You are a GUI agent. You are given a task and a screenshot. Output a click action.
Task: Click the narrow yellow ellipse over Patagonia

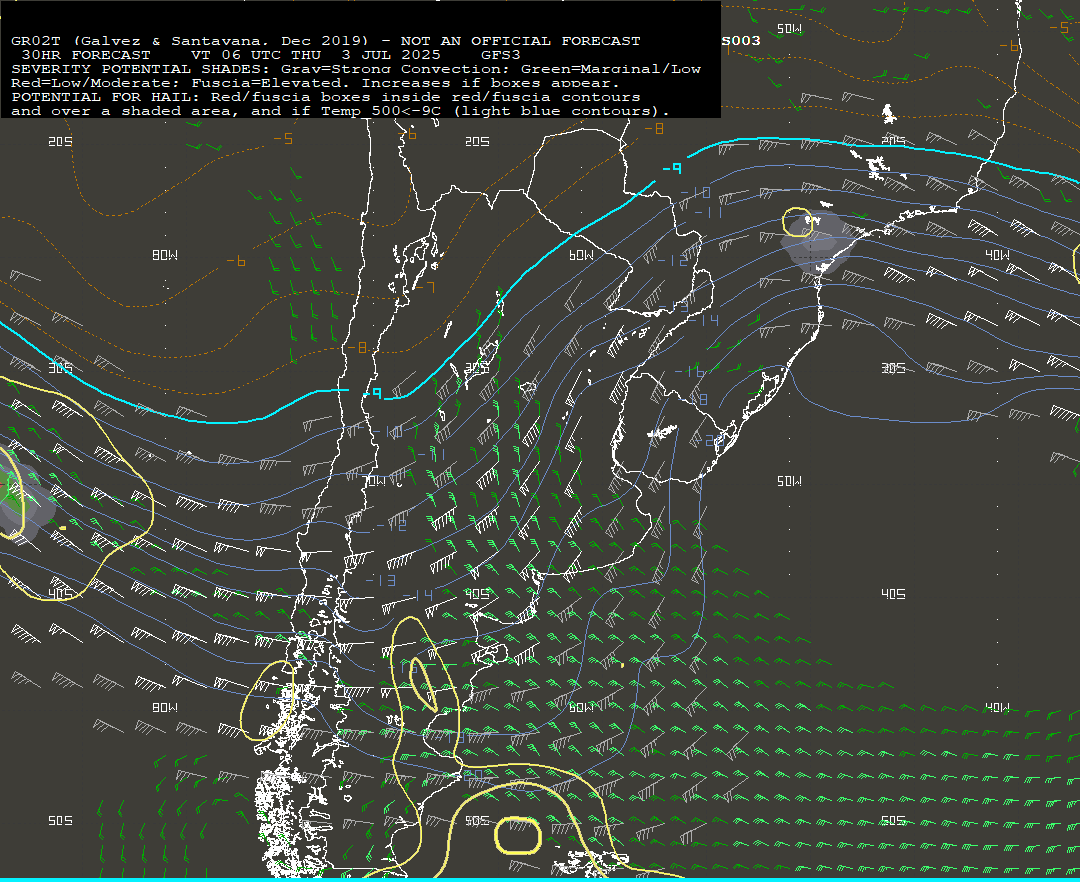423,684
